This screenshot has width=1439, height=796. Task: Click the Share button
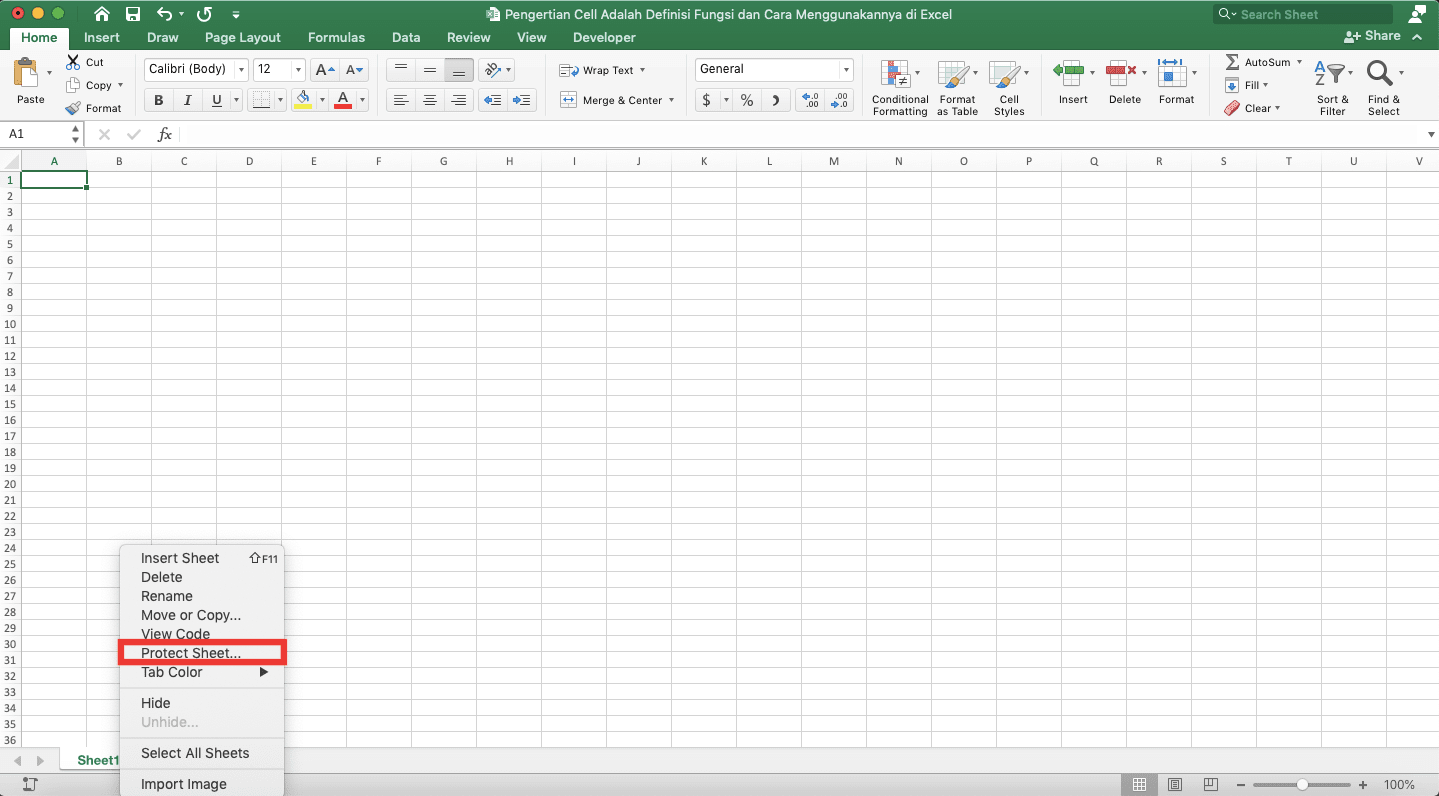pos(1372,36)
